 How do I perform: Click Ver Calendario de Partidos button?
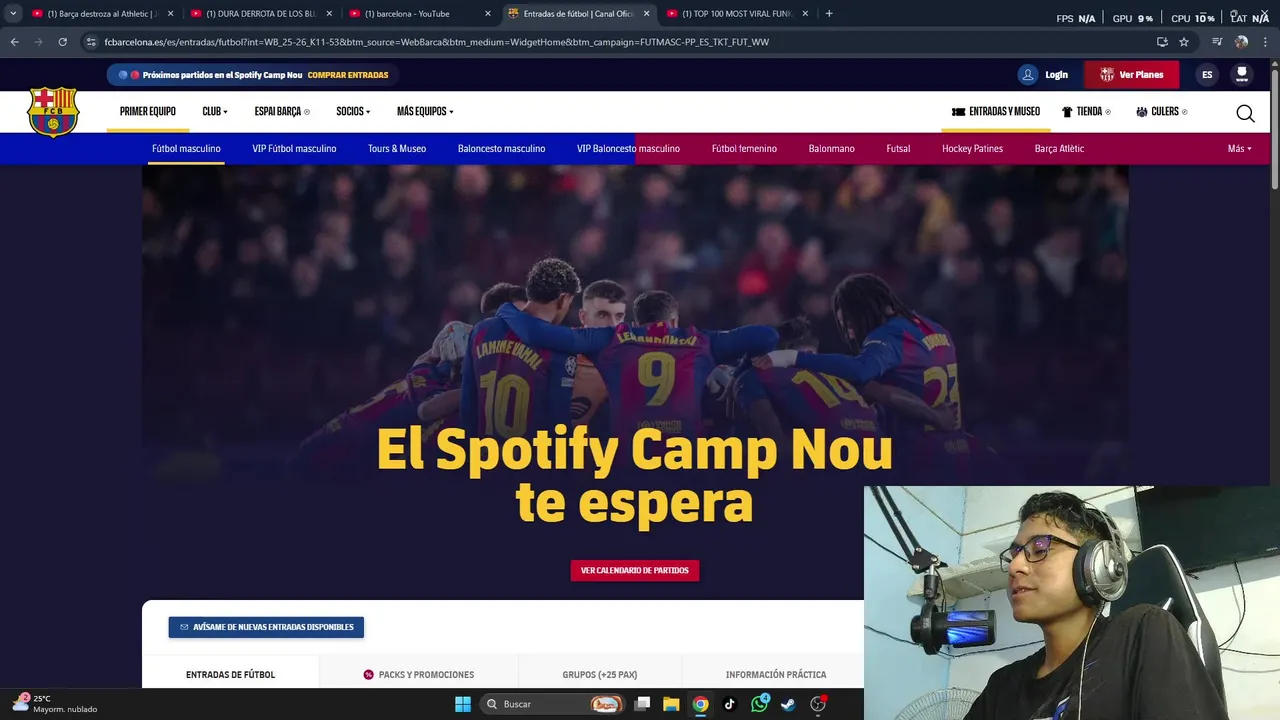pos(635,570)
